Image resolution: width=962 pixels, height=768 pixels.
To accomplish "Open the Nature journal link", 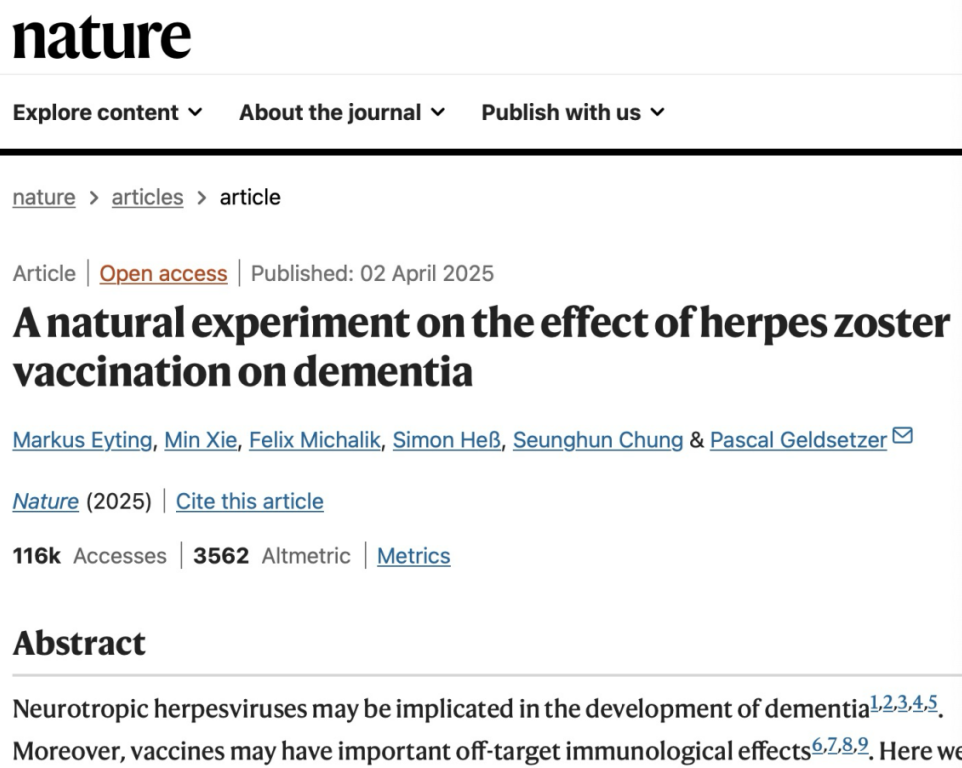I will [x=45, y=501].
